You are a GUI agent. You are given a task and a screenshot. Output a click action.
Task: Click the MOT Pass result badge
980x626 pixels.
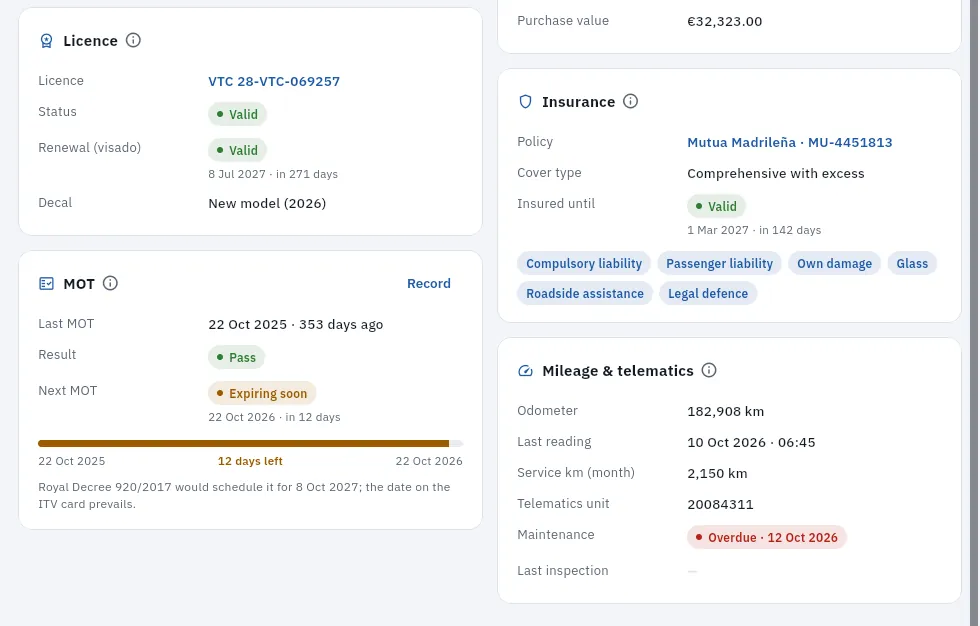pyautogui.click(x=236, y=357)
